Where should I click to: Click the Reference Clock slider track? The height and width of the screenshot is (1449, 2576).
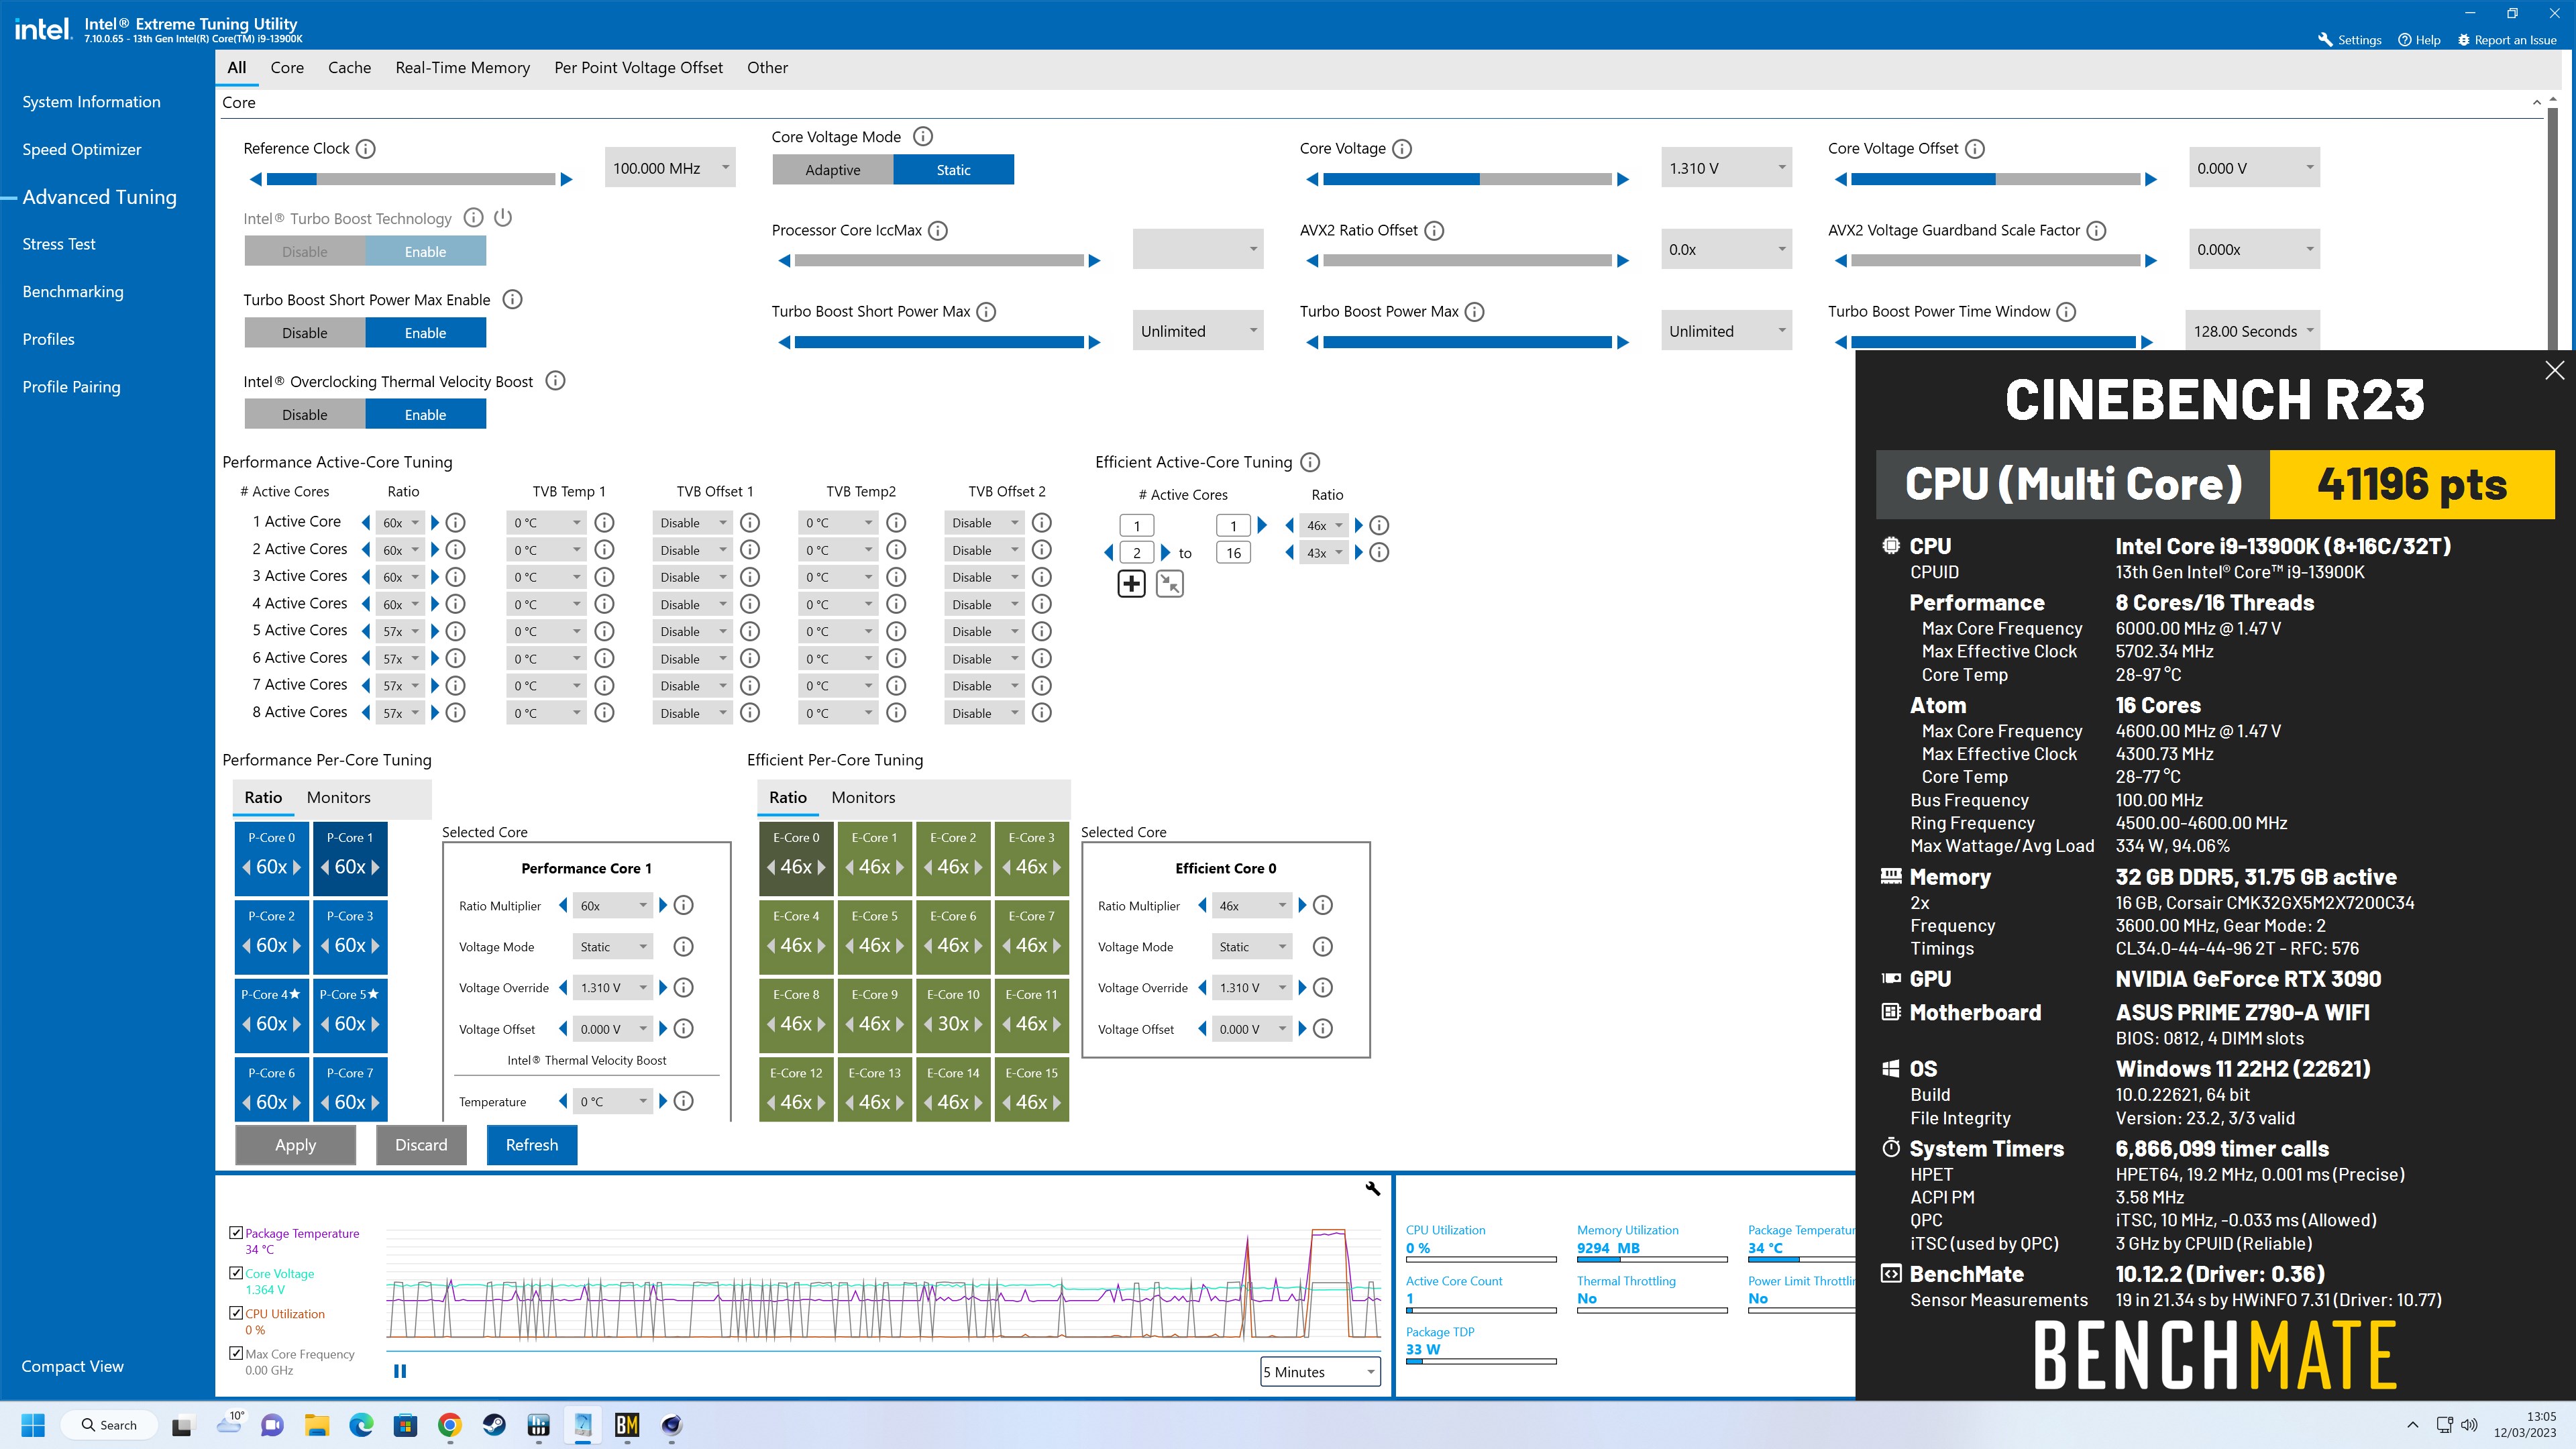click(411, 179)
